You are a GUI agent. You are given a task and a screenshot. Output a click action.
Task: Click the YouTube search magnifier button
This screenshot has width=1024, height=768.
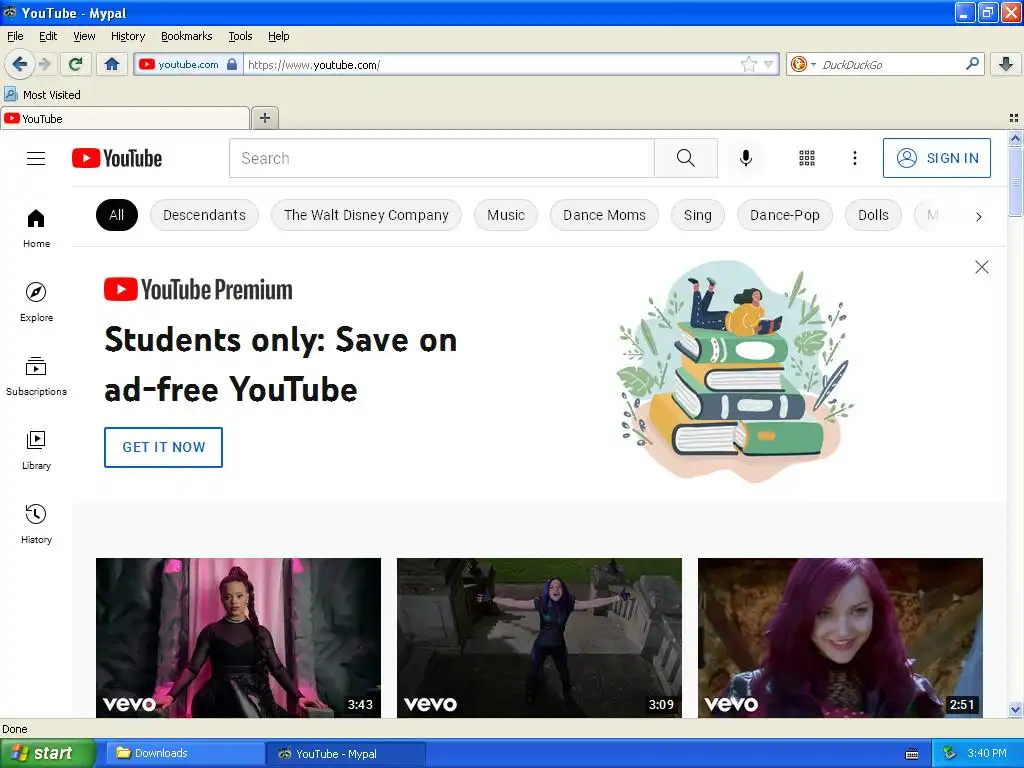coord(686,158)
